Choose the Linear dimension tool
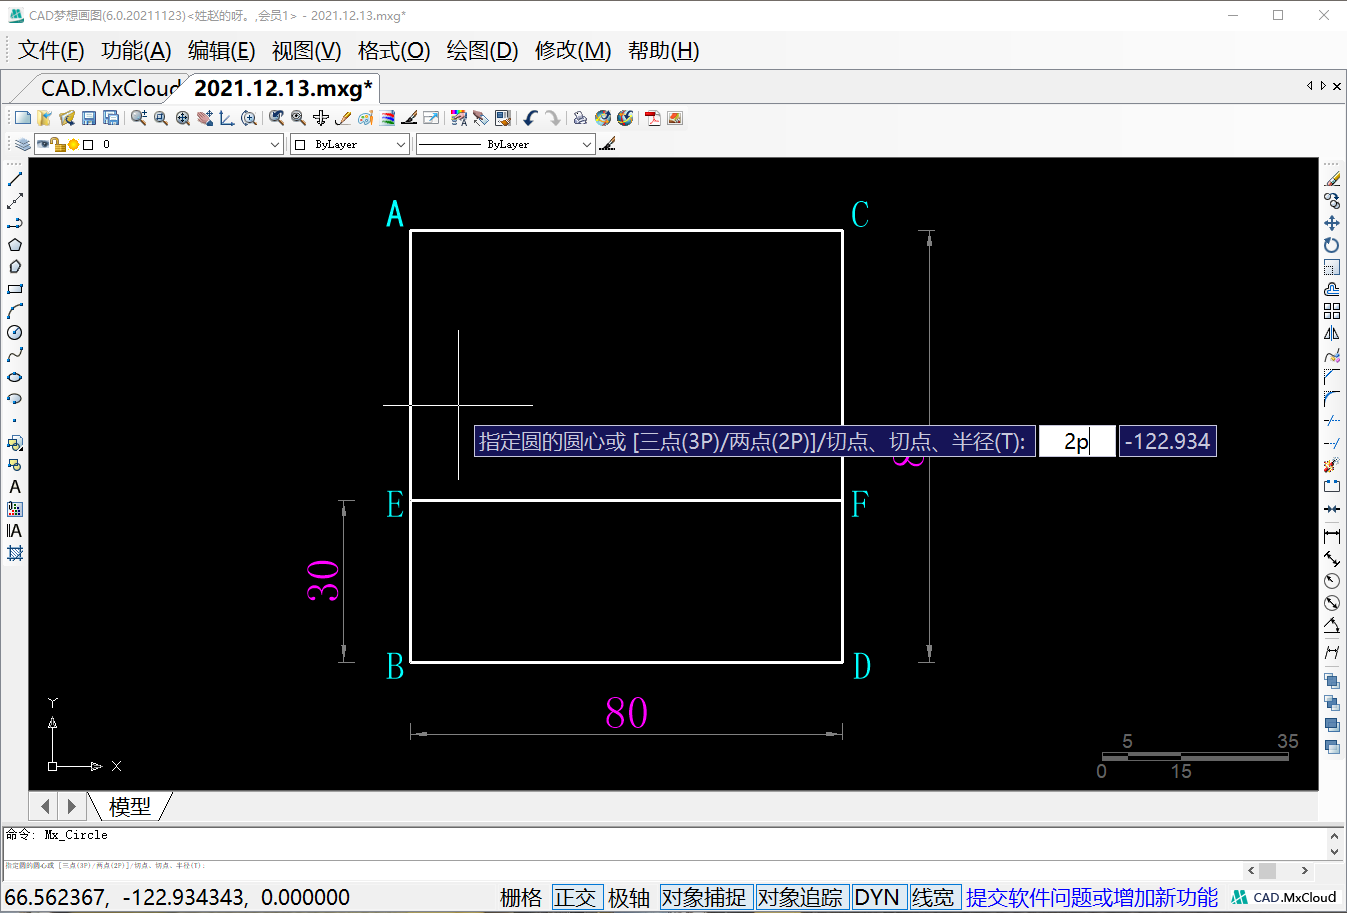The image size is (1347, 913). tap(1332, 537)
